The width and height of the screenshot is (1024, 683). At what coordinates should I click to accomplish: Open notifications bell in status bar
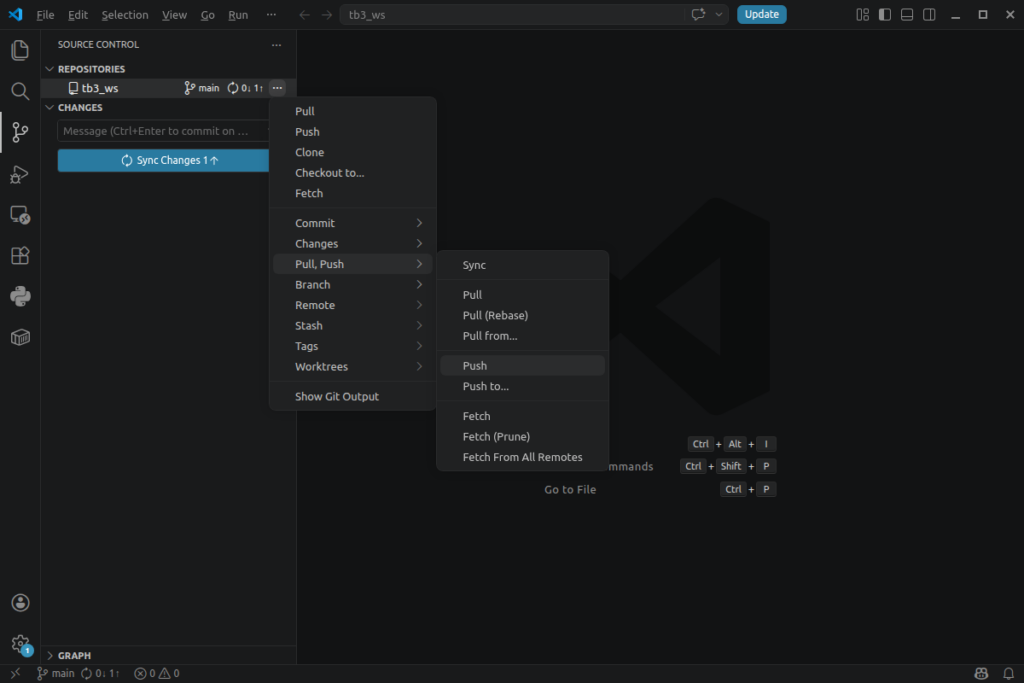tap(1008, 673)
